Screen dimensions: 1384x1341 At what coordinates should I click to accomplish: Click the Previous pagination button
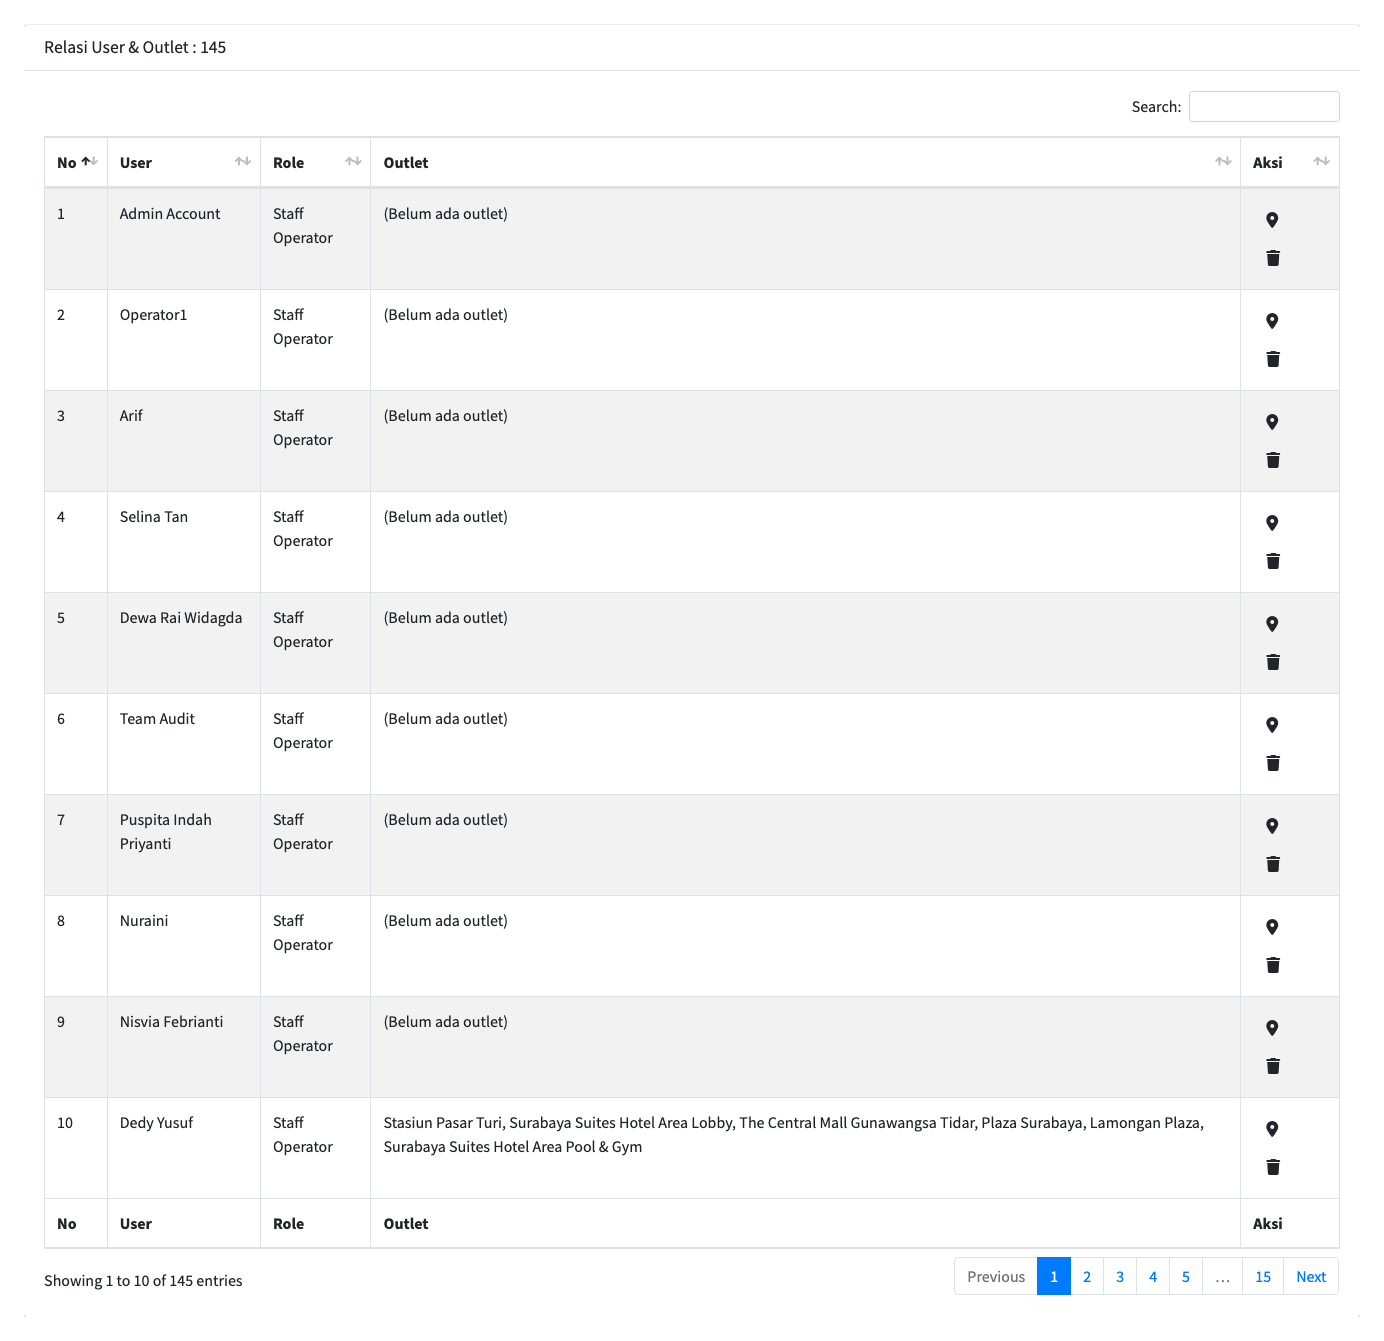point(996,1276)
